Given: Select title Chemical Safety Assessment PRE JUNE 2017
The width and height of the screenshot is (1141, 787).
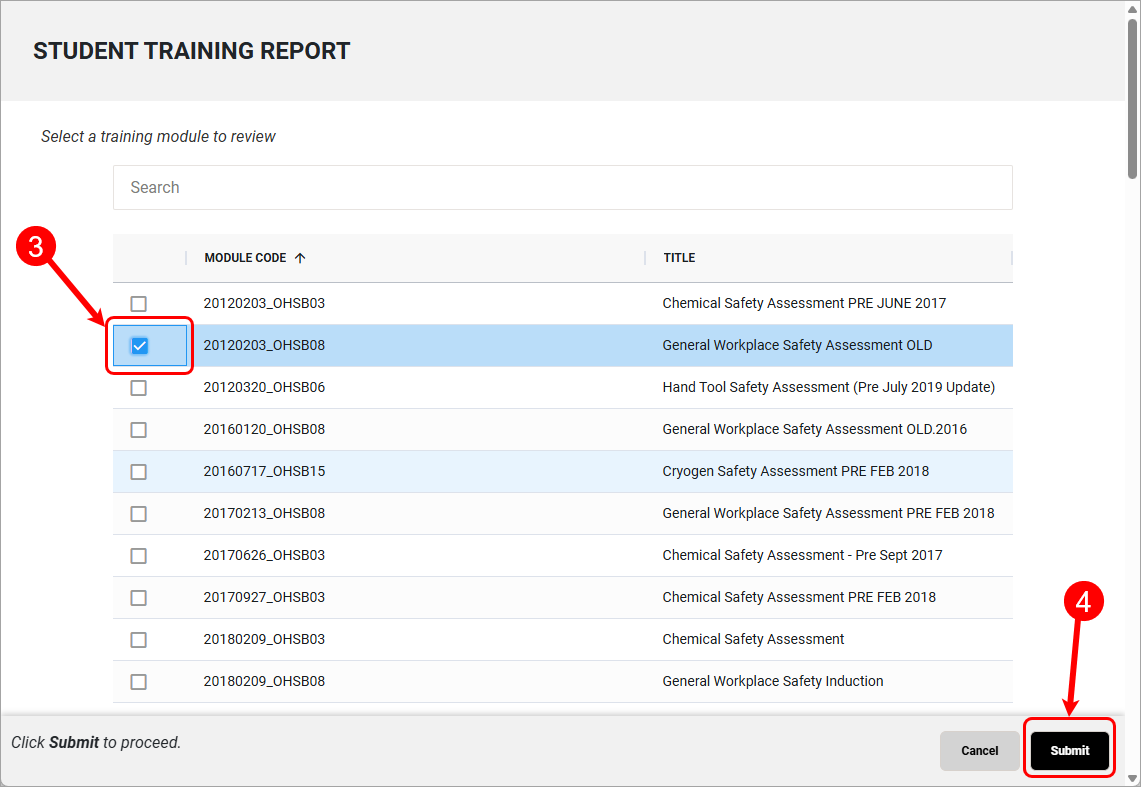Looking at the screenshot, I should (x=804, y=303).
